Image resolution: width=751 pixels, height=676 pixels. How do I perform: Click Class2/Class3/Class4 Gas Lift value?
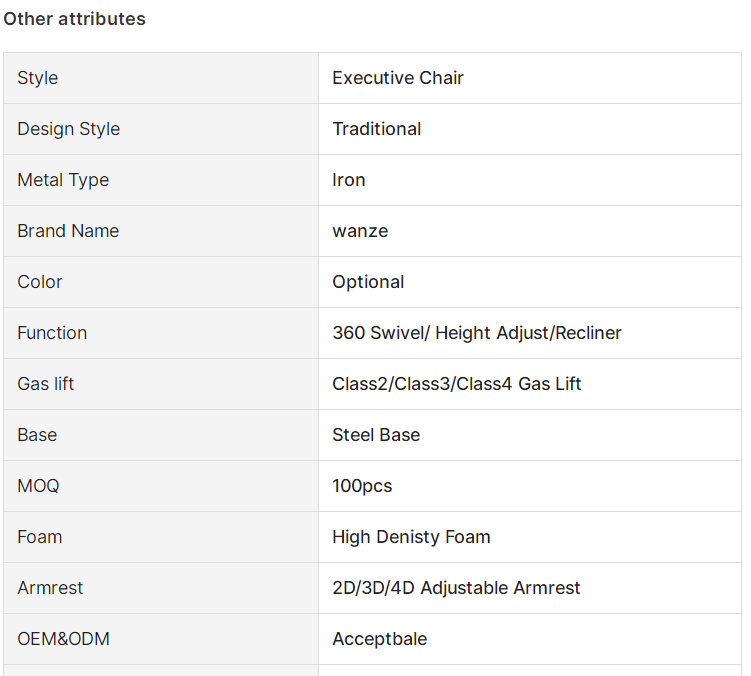point(456,384)
